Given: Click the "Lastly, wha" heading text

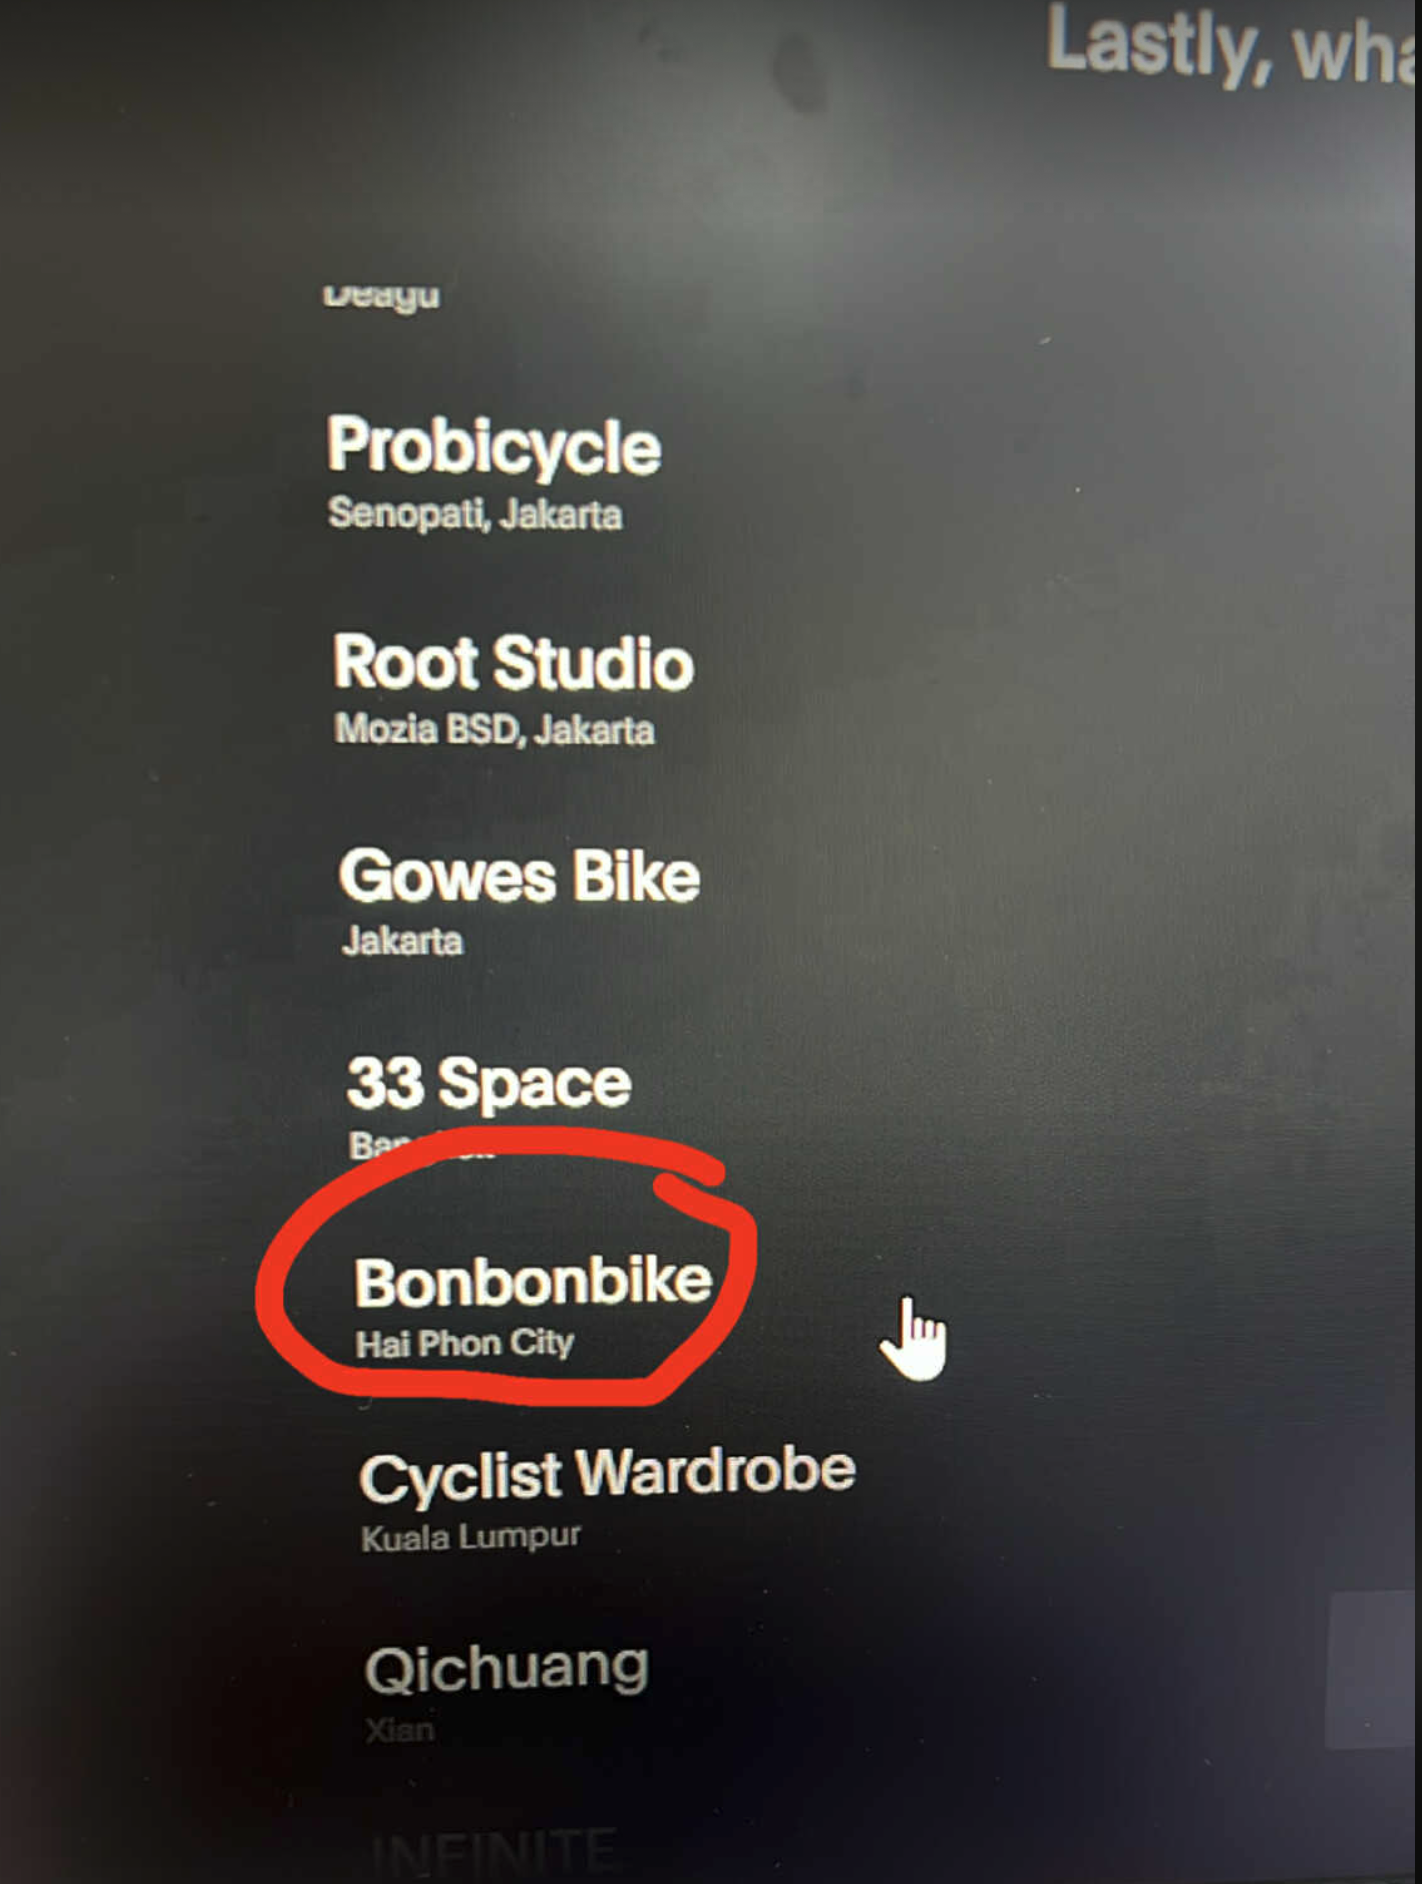Looking at the screenshot, I should [1232, 46].
